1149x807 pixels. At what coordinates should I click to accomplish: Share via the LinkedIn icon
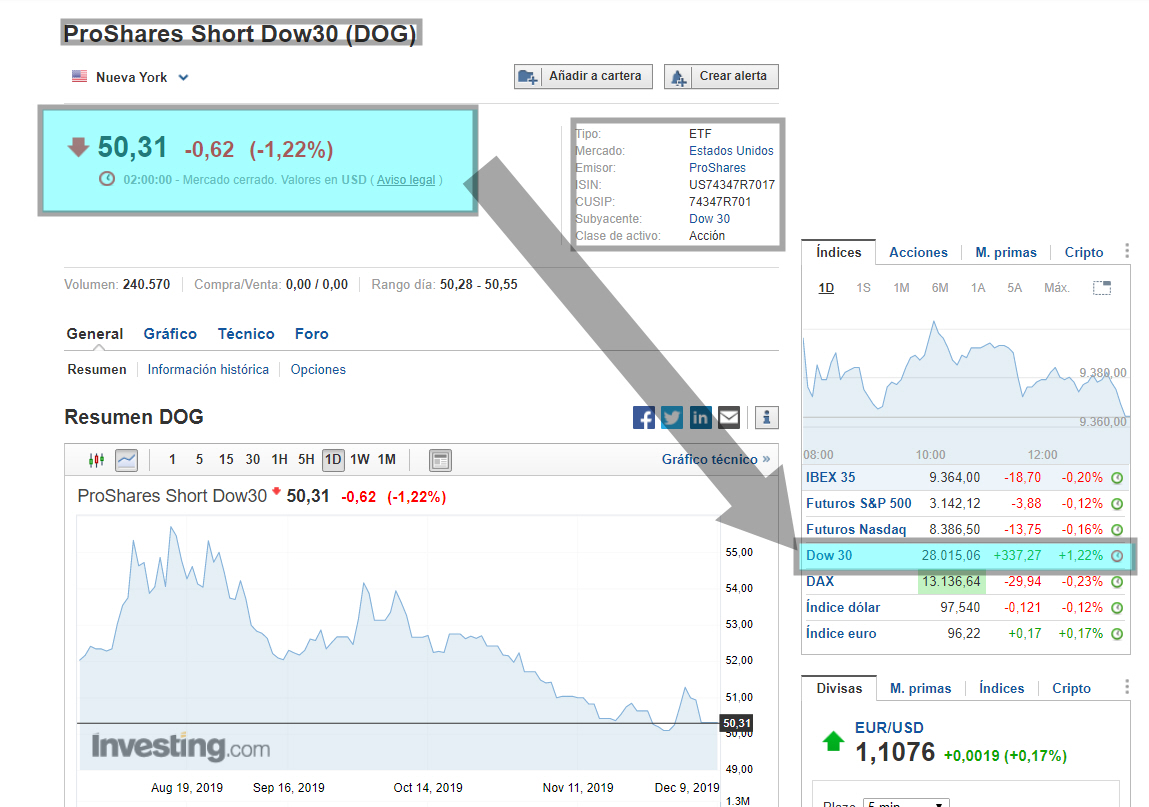pos(700,417)
